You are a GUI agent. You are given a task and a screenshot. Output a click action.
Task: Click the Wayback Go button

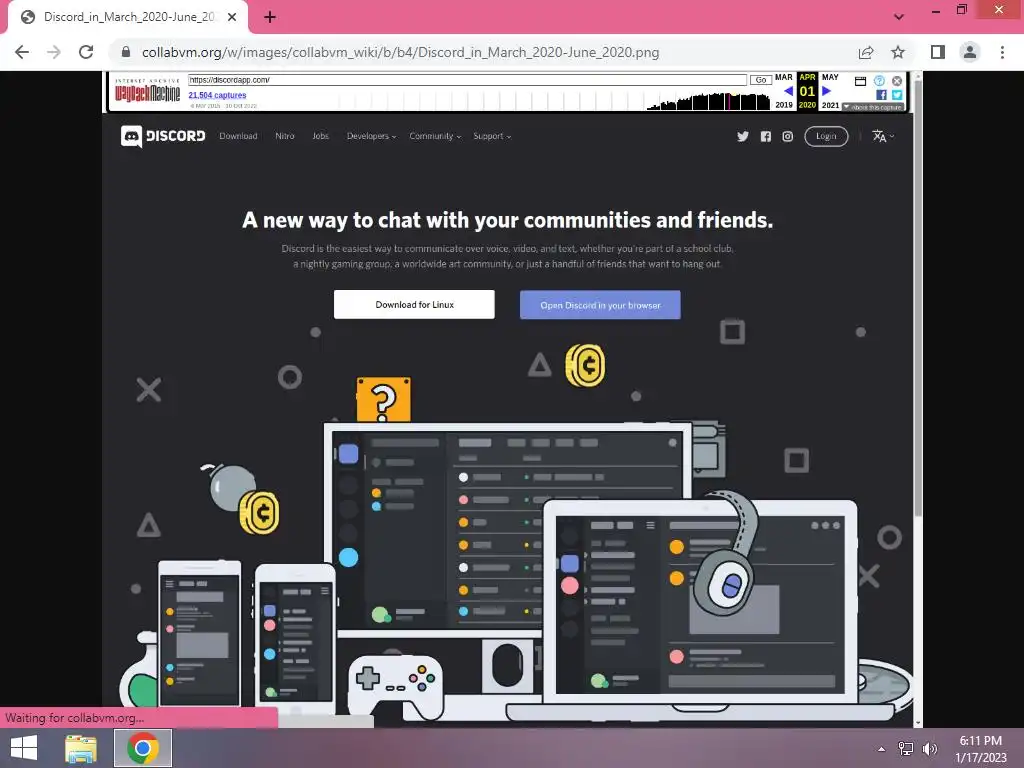click(761, 80)
